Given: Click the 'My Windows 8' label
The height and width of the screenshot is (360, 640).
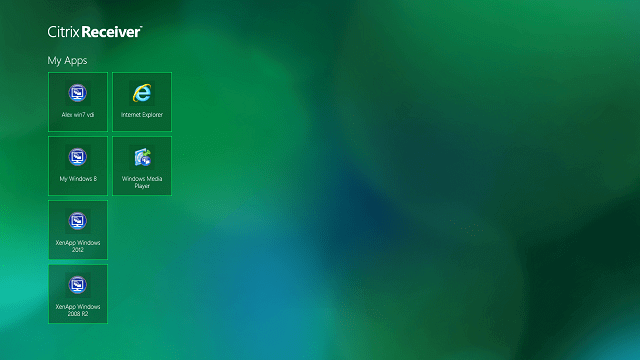Looking at the screenshot, I should click(78, 179).
